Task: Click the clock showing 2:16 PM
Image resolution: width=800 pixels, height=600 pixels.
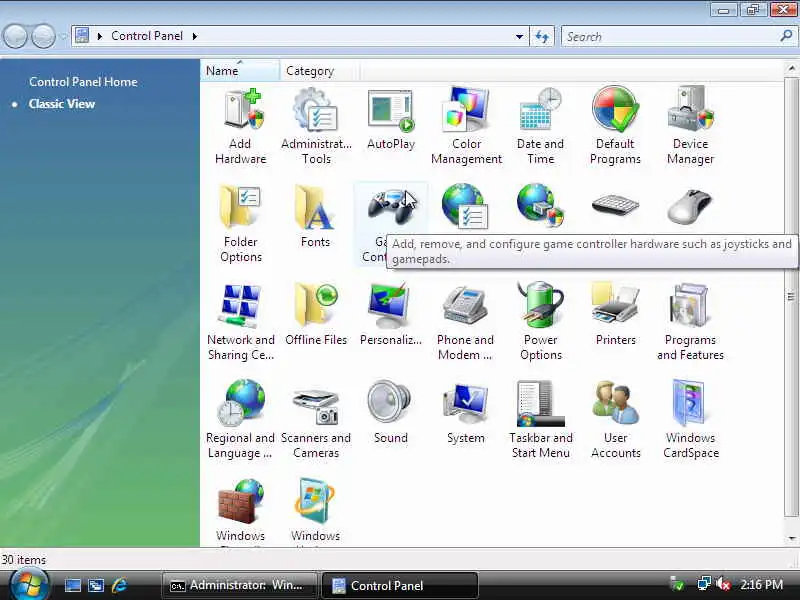Action: 761,584
